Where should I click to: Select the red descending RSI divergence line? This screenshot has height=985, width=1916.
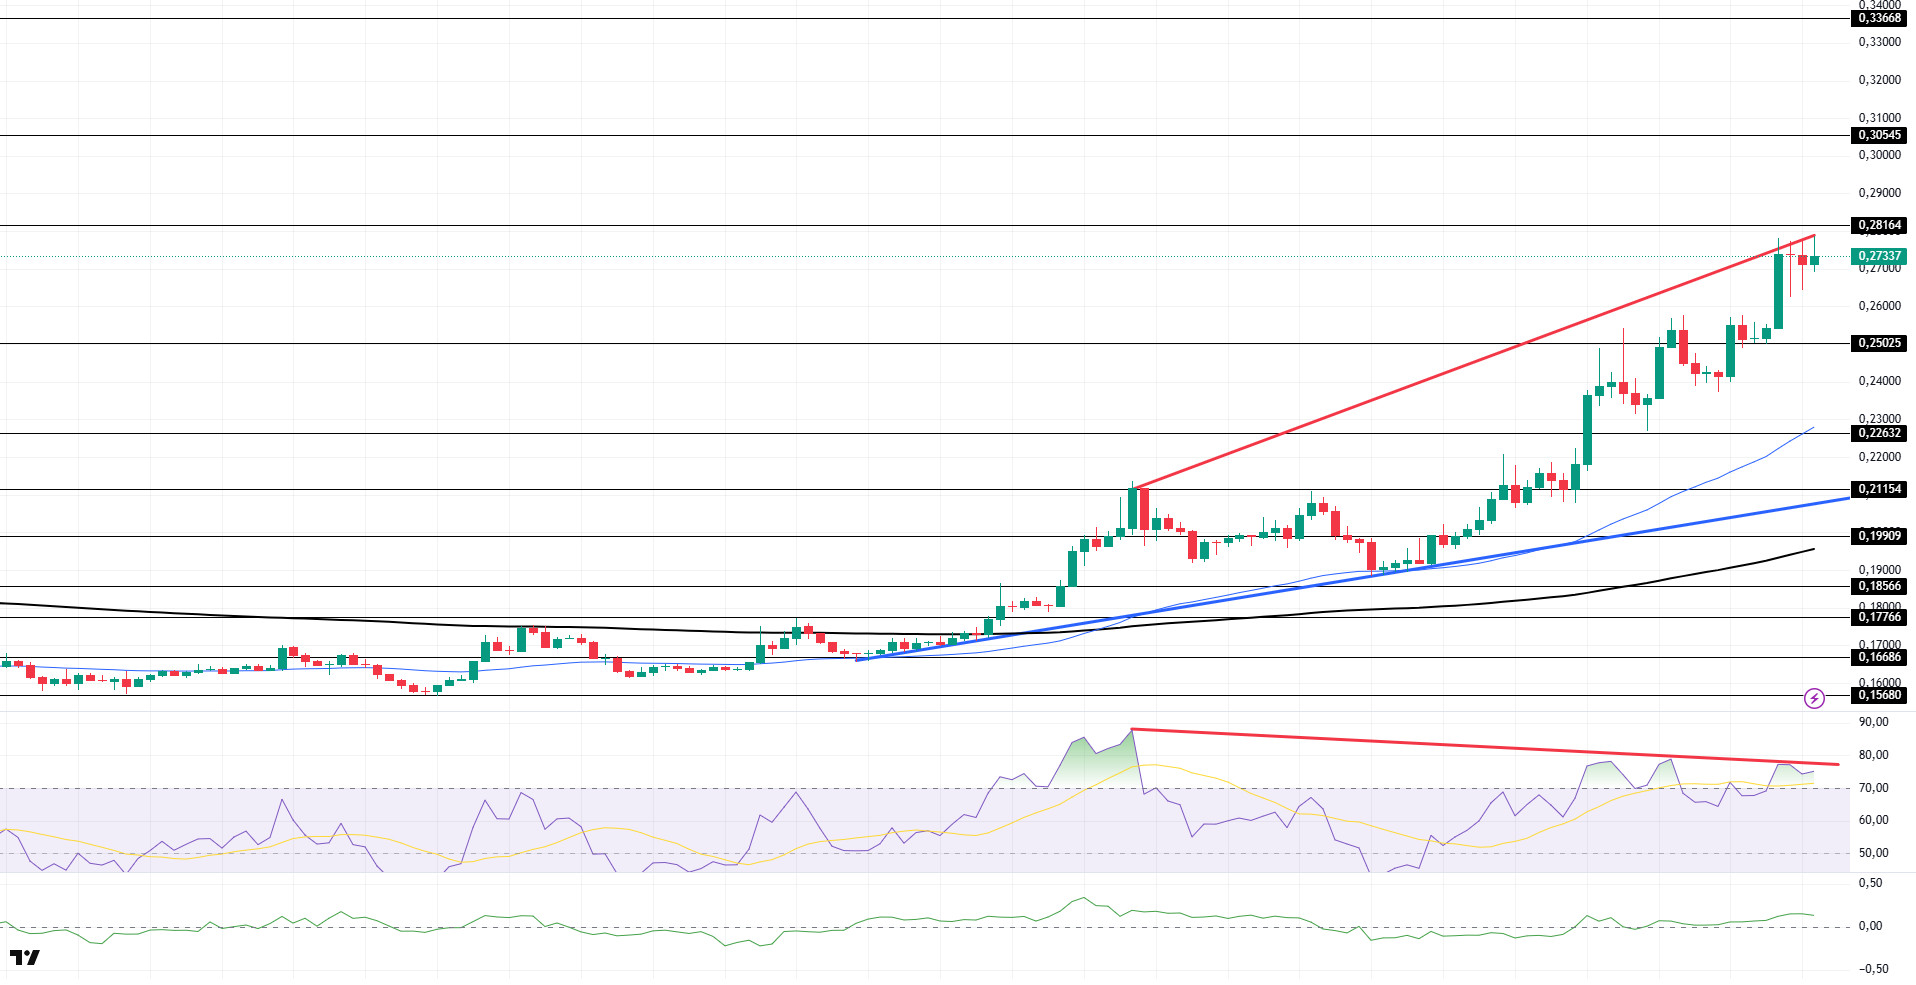click(1485, 747)
